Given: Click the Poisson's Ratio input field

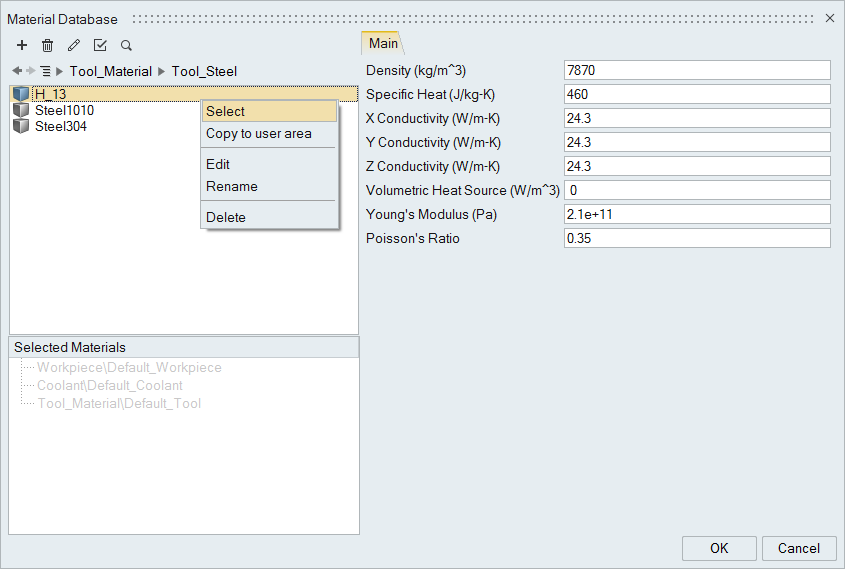Looking at the screenshot, I should coord(697,238).
